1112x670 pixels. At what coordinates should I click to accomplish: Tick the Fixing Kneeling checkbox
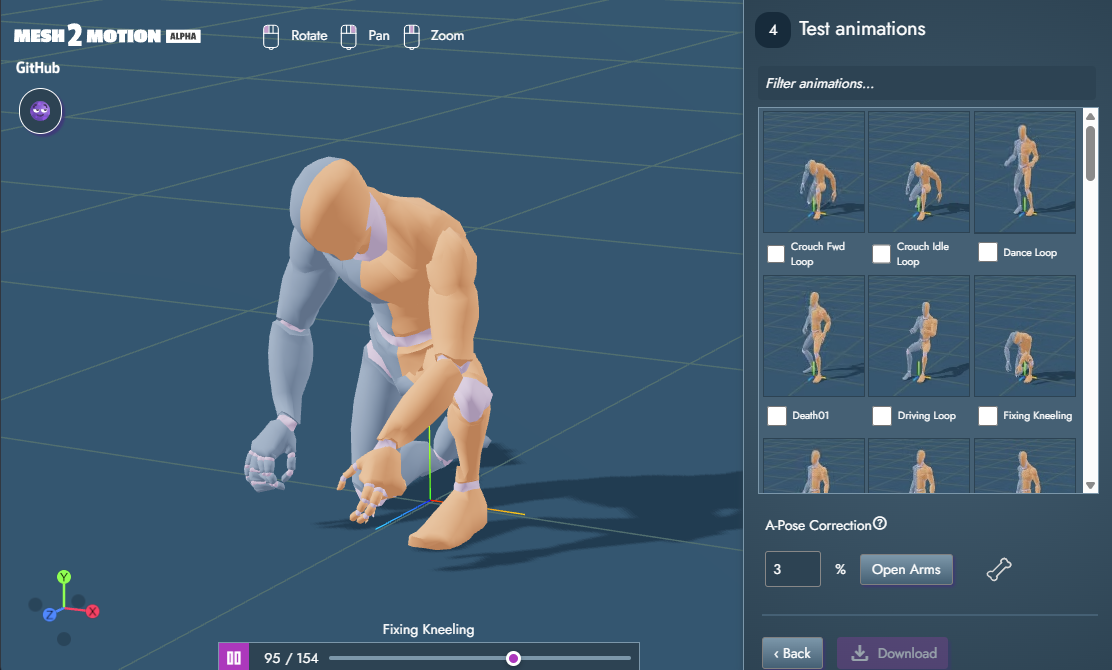tap(987, 415)
